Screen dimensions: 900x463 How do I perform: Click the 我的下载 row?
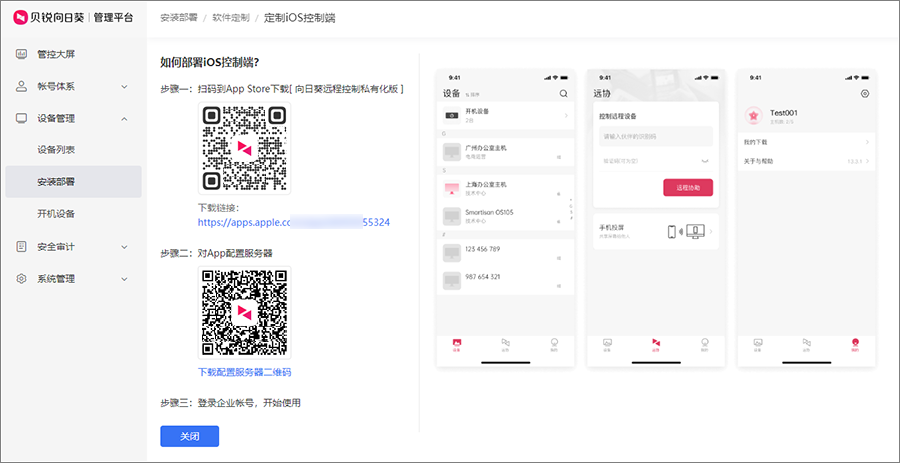click(x=806, y=142)
